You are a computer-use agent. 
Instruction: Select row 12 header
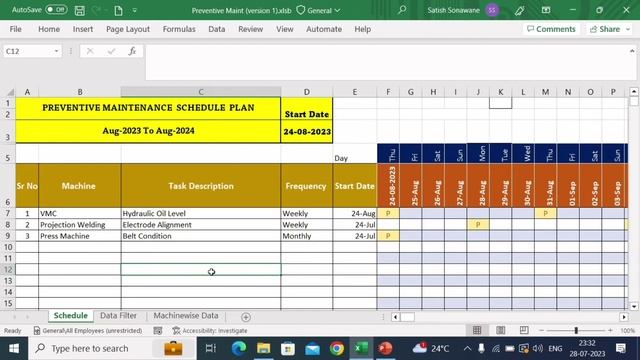[x=8, y=269]
